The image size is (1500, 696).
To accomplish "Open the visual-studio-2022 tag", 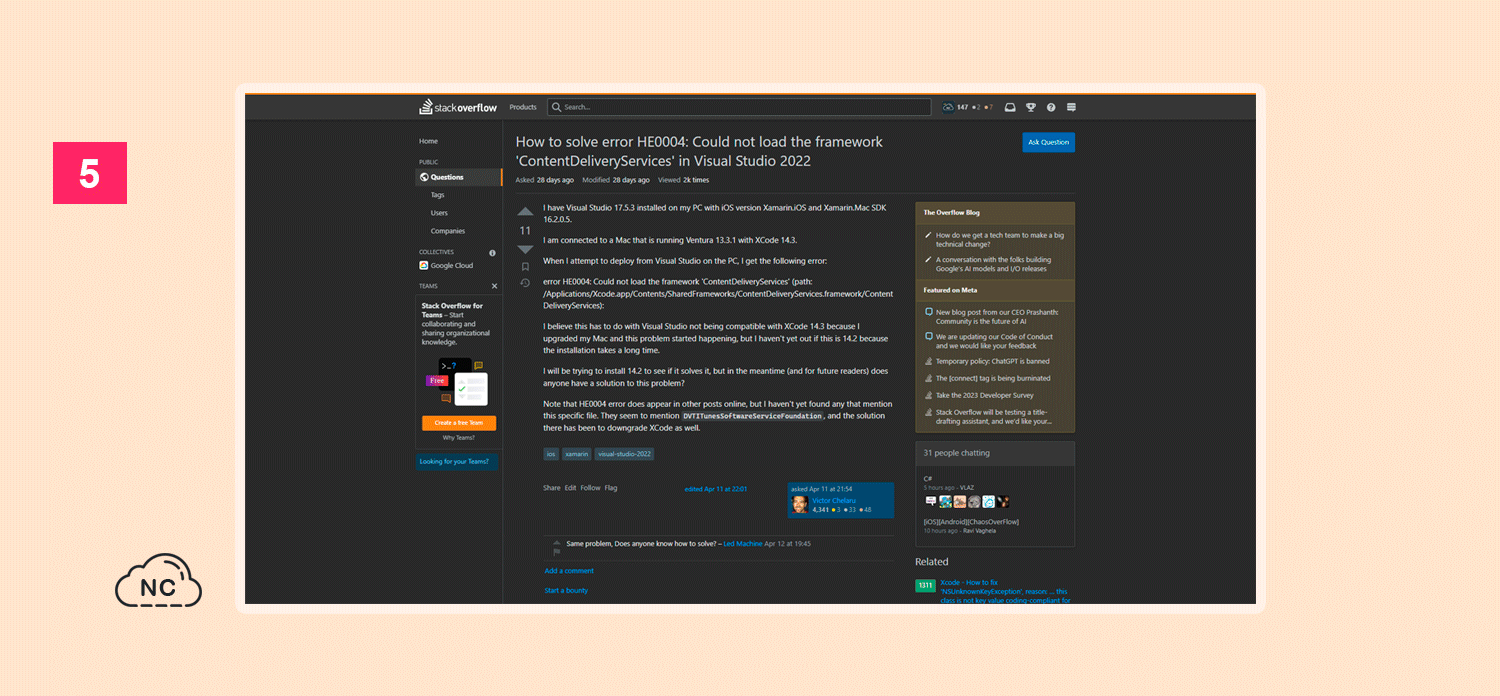I will click(624, 454).
